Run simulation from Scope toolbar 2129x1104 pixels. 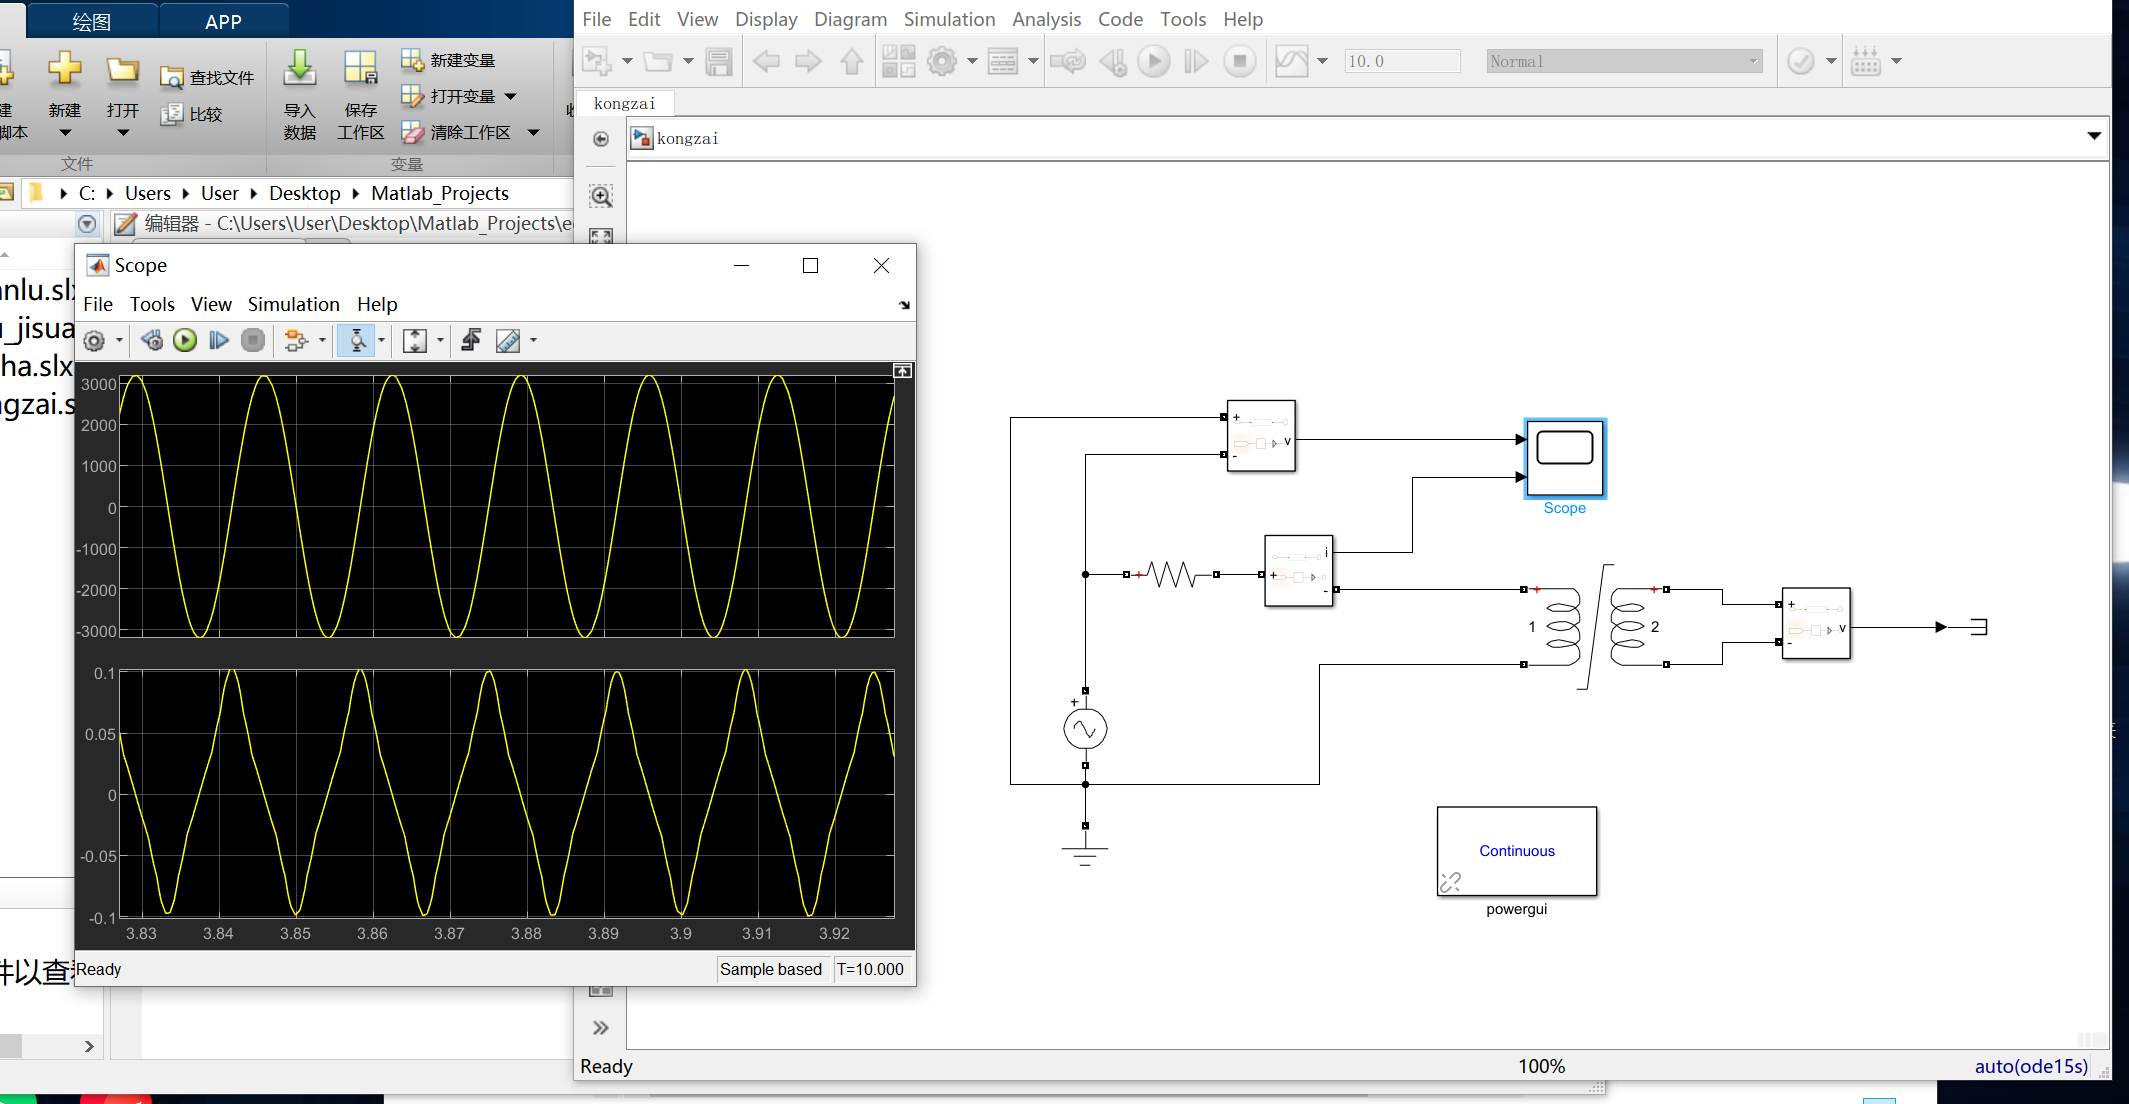click(x=185, y=341)
